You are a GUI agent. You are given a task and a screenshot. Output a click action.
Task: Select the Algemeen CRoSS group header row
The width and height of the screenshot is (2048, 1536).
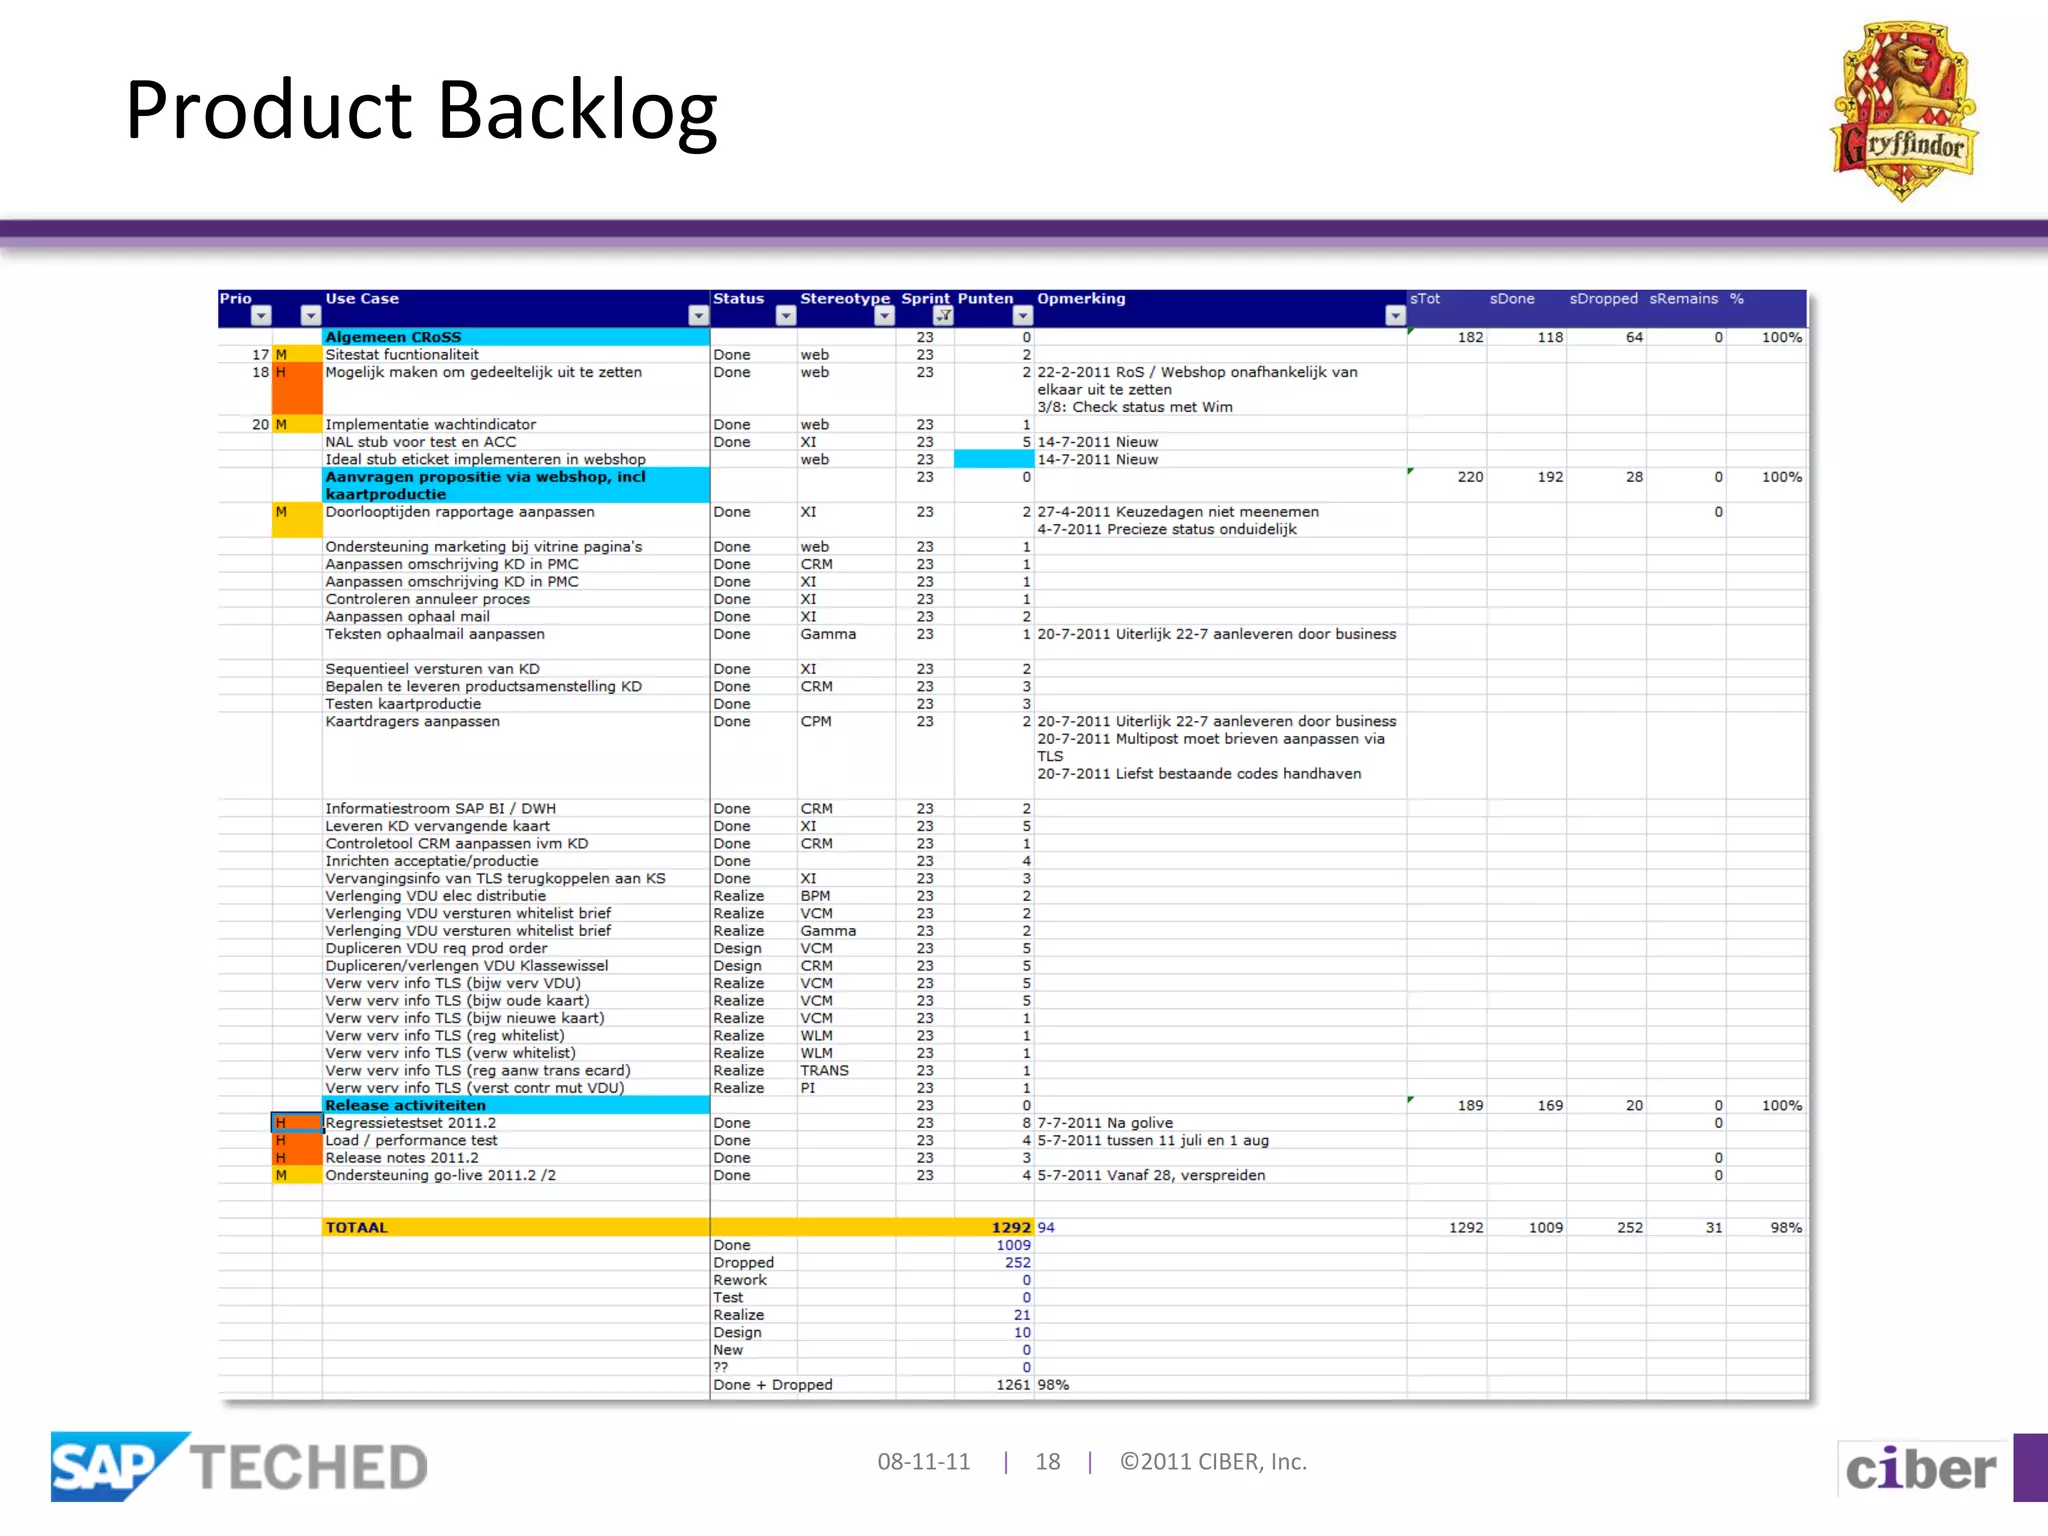(516, 337)
